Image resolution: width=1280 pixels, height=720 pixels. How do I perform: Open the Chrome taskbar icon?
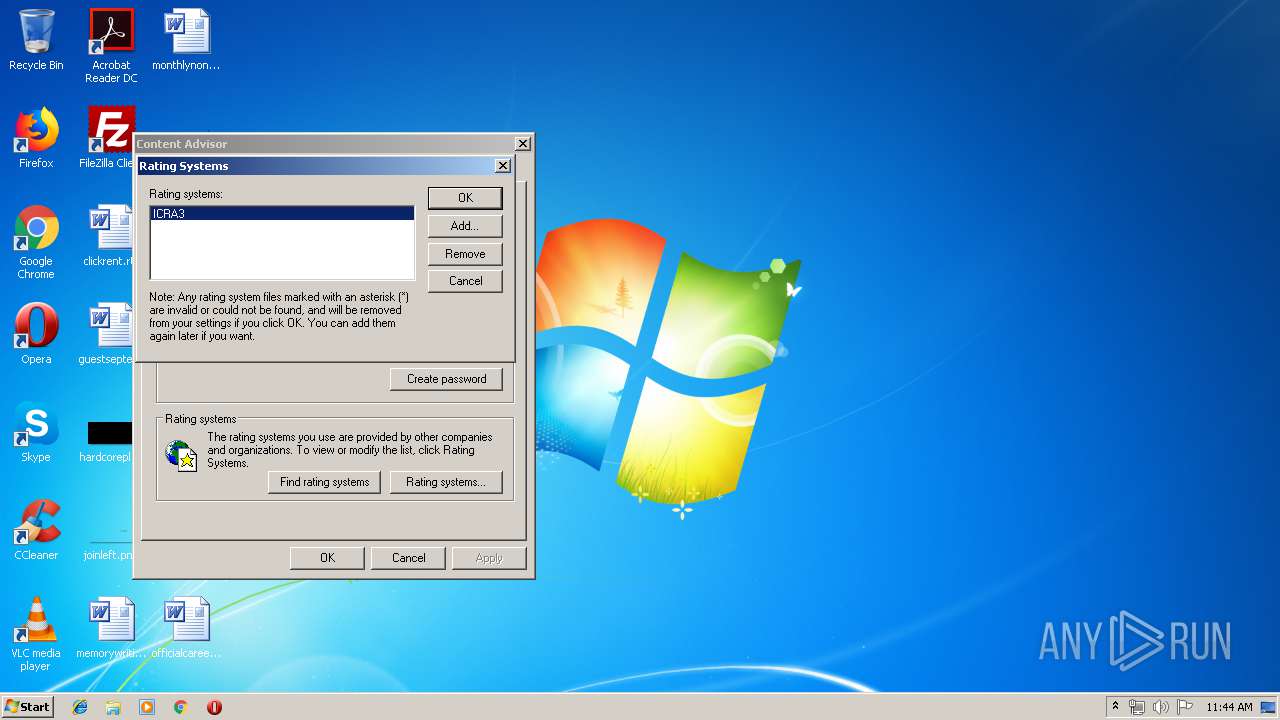click(180, 707)
